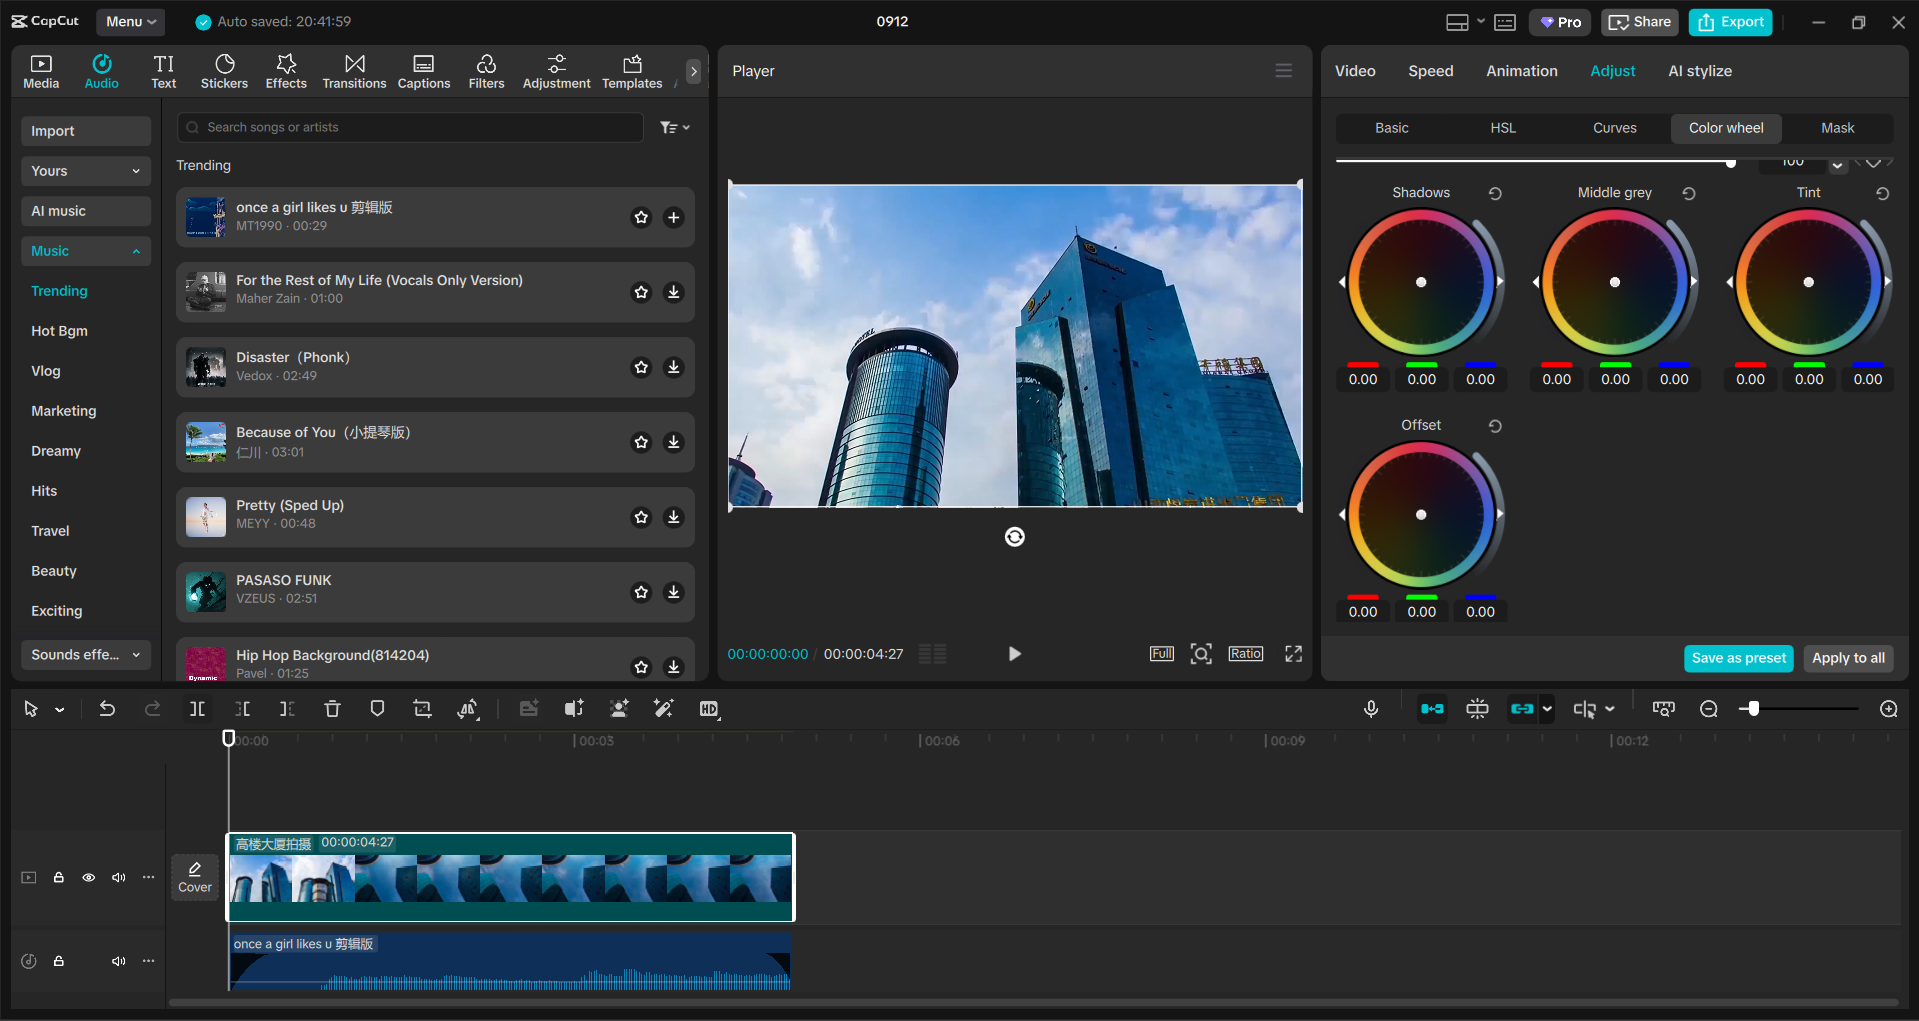Click the Save as preset button
Image resolution: width=1919 pixels, height=1021 pixels.
pos(1738,658)
